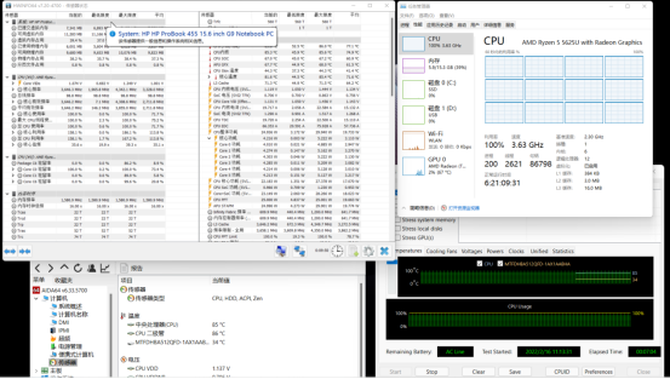Select GPU 0 thumbnail in Task Manager
This screenshot has height=379, width=670.
[x=437, y=166]
